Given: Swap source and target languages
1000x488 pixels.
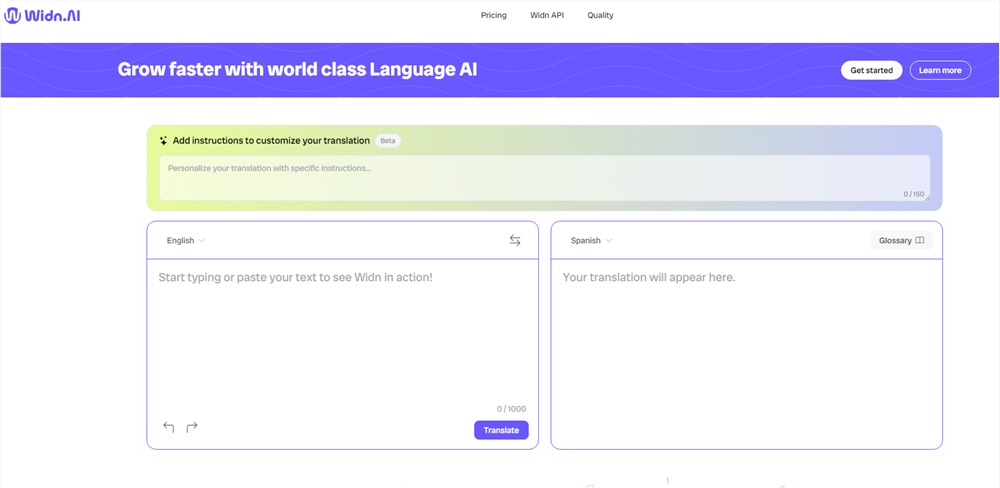Looking at the screenshot, I should (x=515, y=241).
